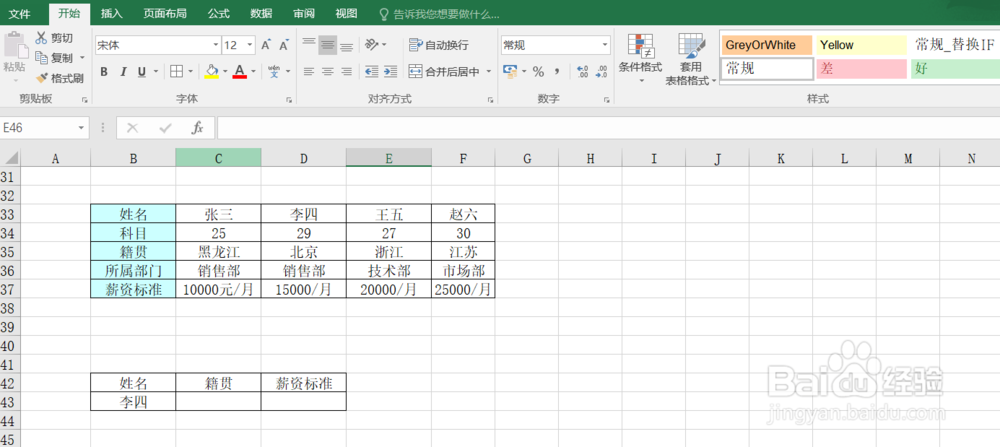Screen dimensions: 1000x447
Task: Toggle underline formatting (U)
Action: point(141,71)
